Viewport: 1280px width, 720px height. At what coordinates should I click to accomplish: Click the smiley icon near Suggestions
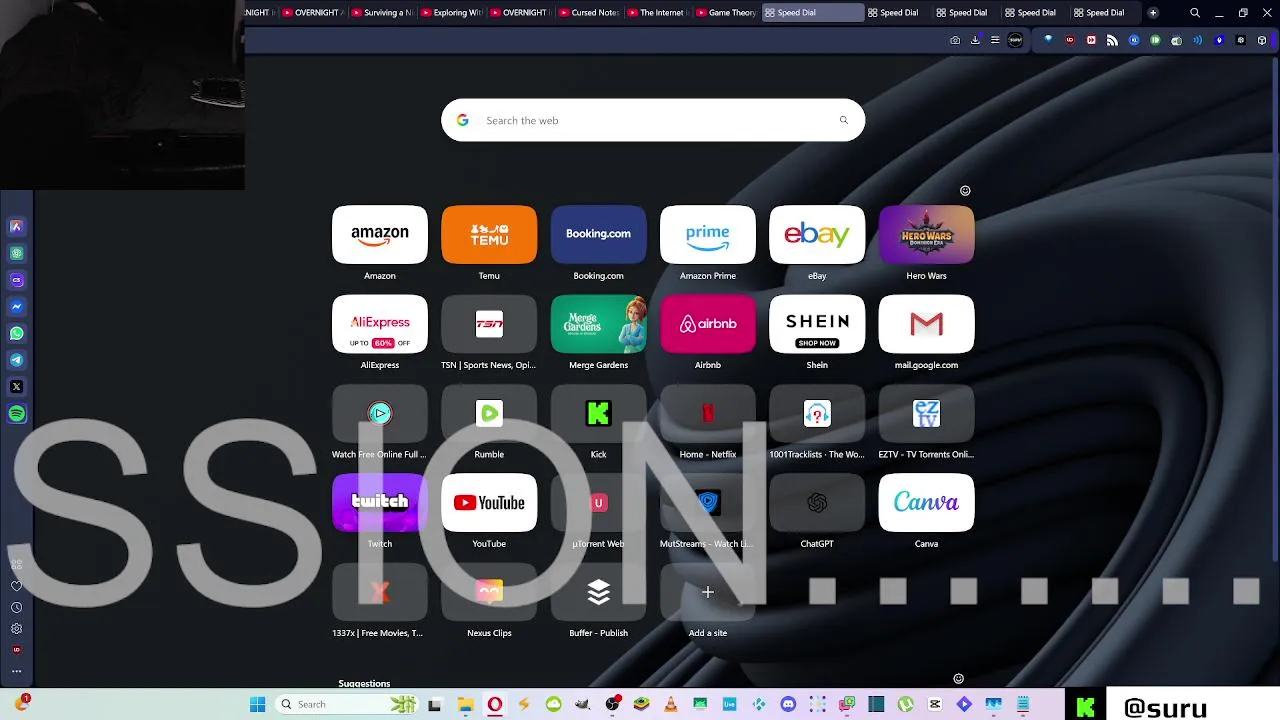point(958,679)
